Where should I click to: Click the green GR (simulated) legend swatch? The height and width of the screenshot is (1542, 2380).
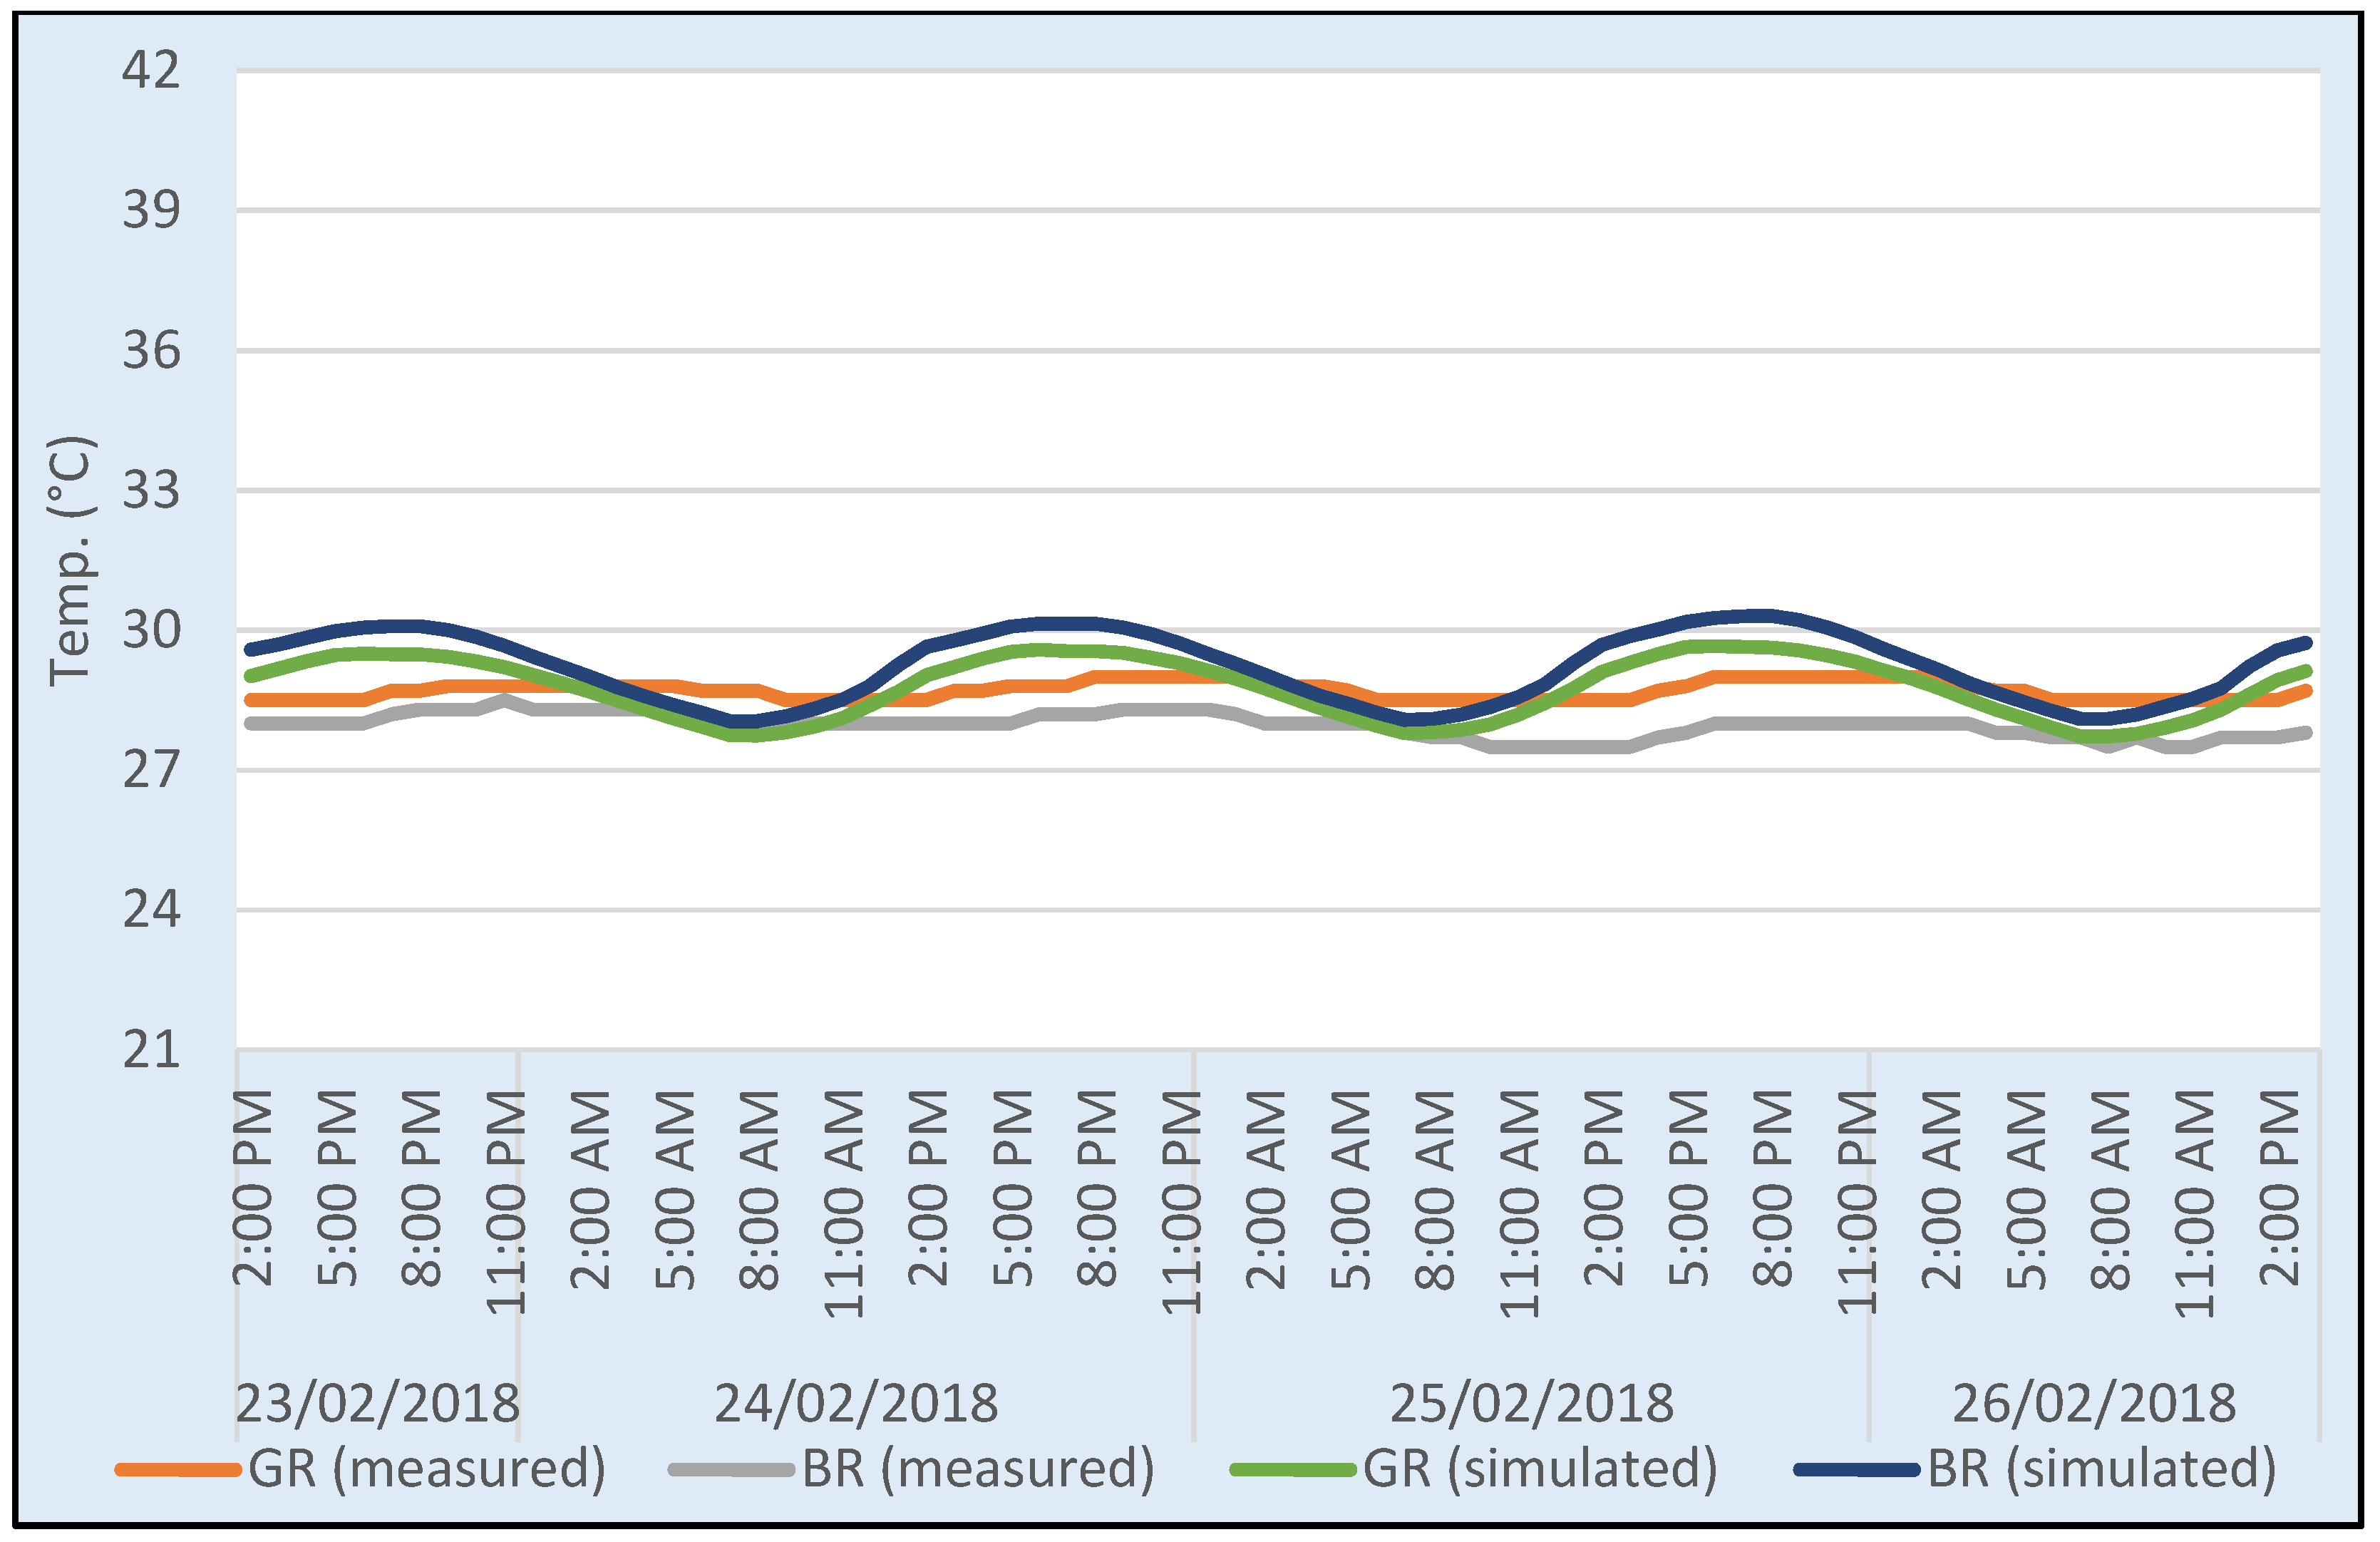[x=1294, y=1469]
